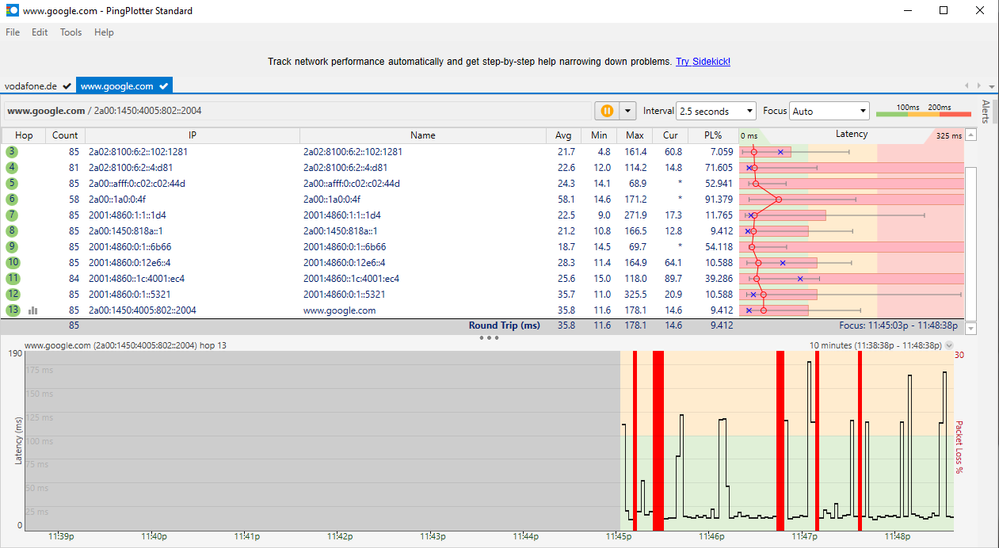Sort by the Avg column header
Image resolution: width=999 pixels, height=548 pixels.
[x=563, y=135]
